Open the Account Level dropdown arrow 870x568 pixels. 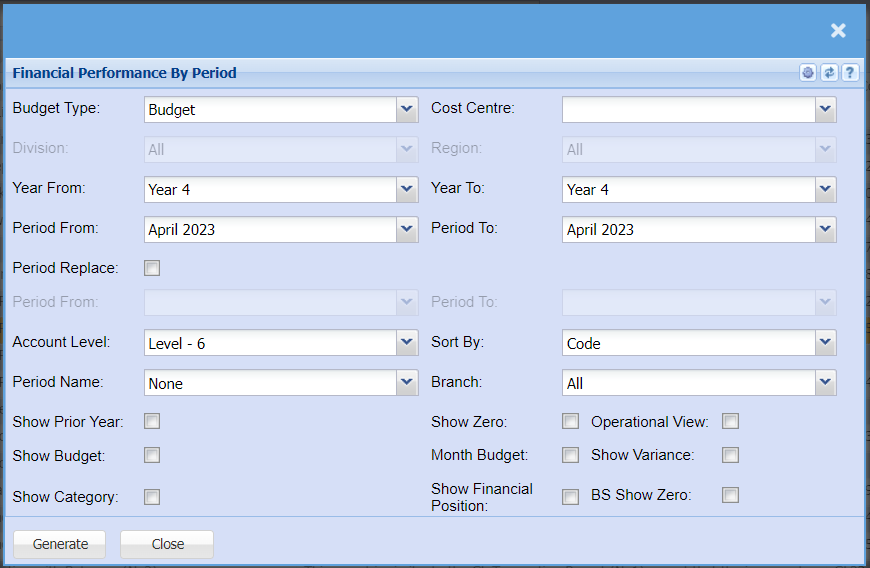tap(406, 343)
